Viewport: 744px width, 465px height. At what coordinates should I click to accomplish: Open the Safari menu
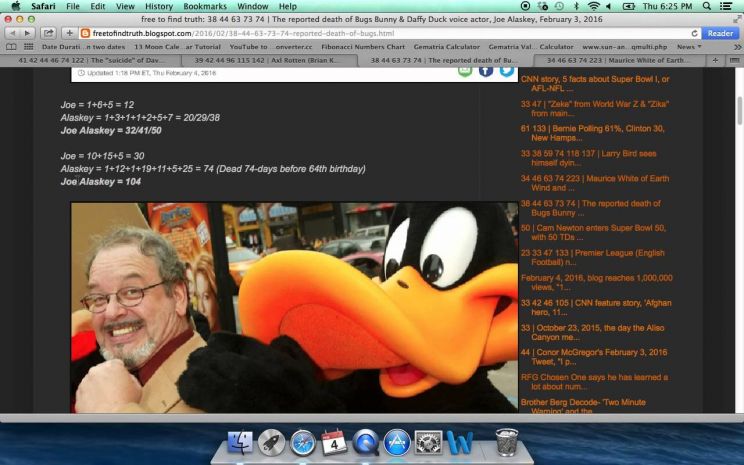point(43,6)
